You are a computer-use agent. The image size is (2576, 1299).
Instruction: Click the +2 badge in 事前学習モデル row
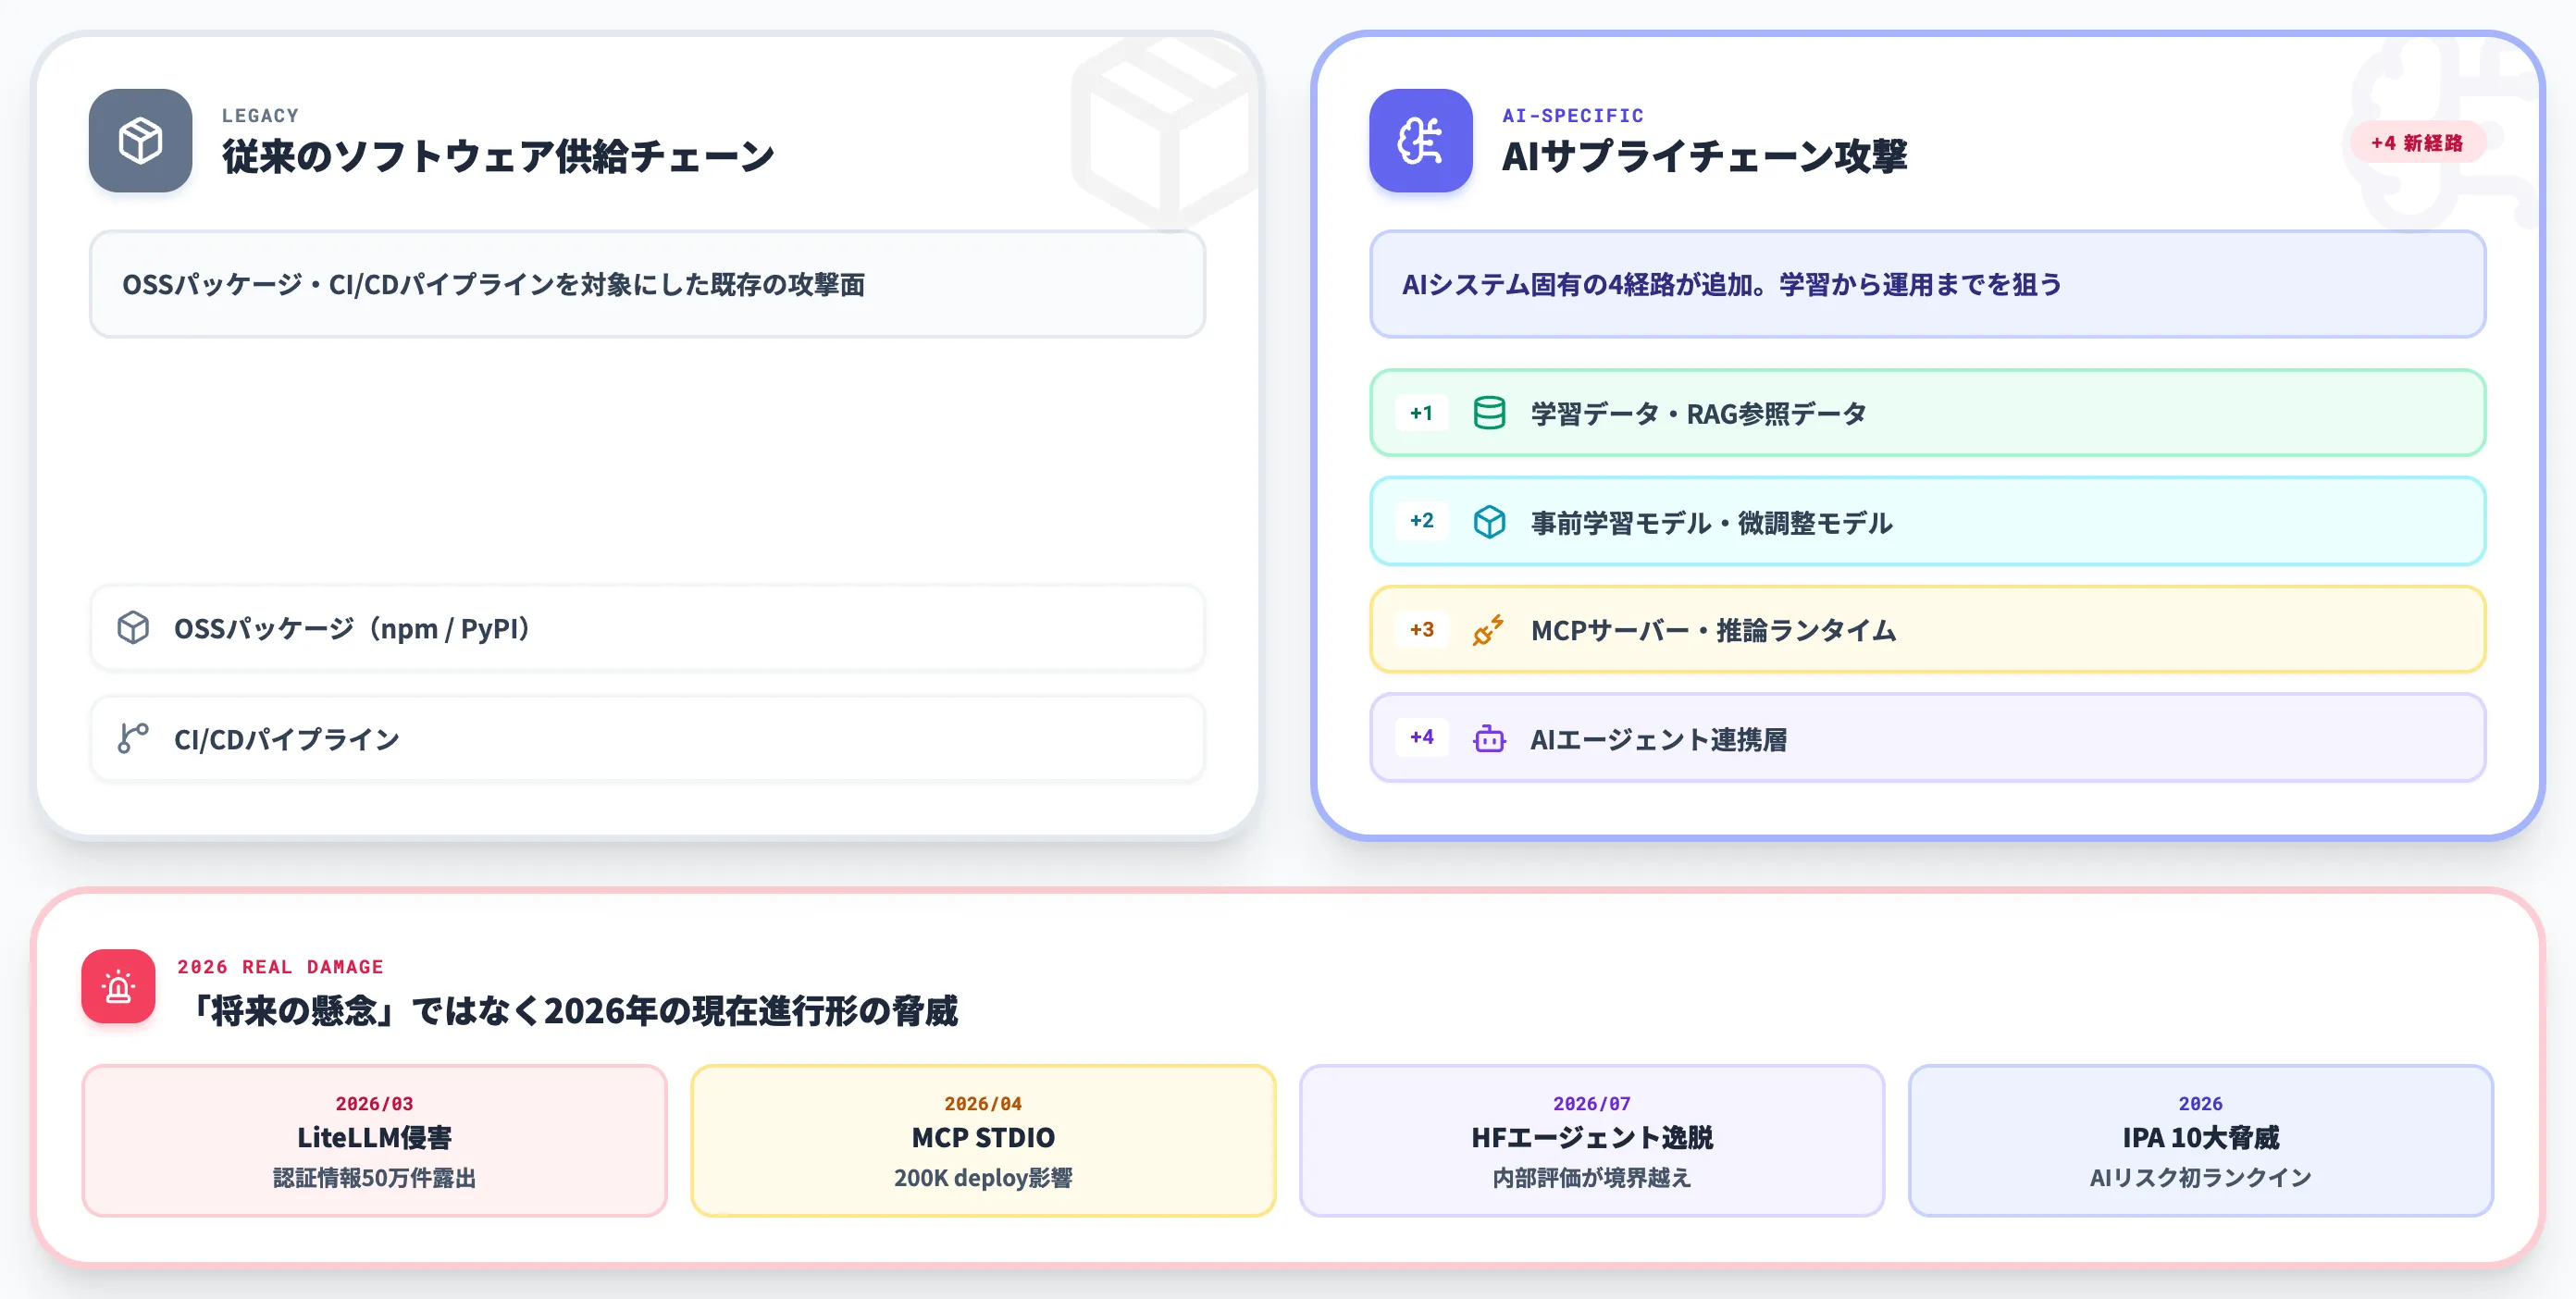point(1421,520)
